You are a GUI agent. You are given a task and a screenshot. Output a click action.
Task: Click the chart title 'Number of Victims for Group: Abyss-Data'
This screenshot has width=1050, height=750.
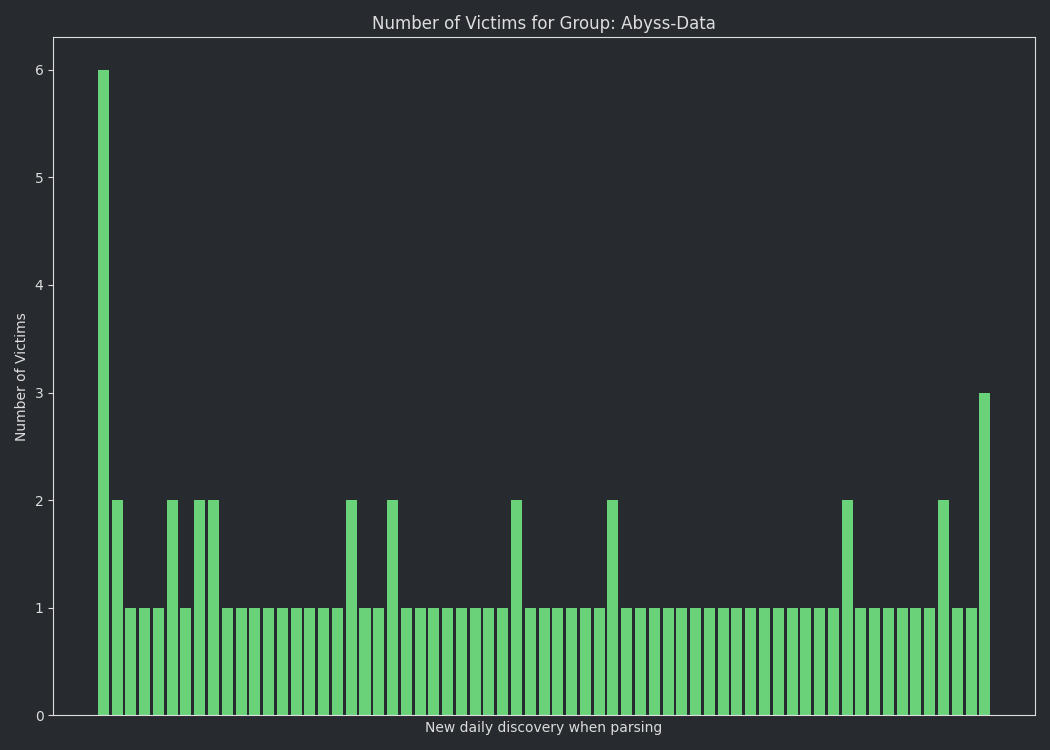(543, 23)
